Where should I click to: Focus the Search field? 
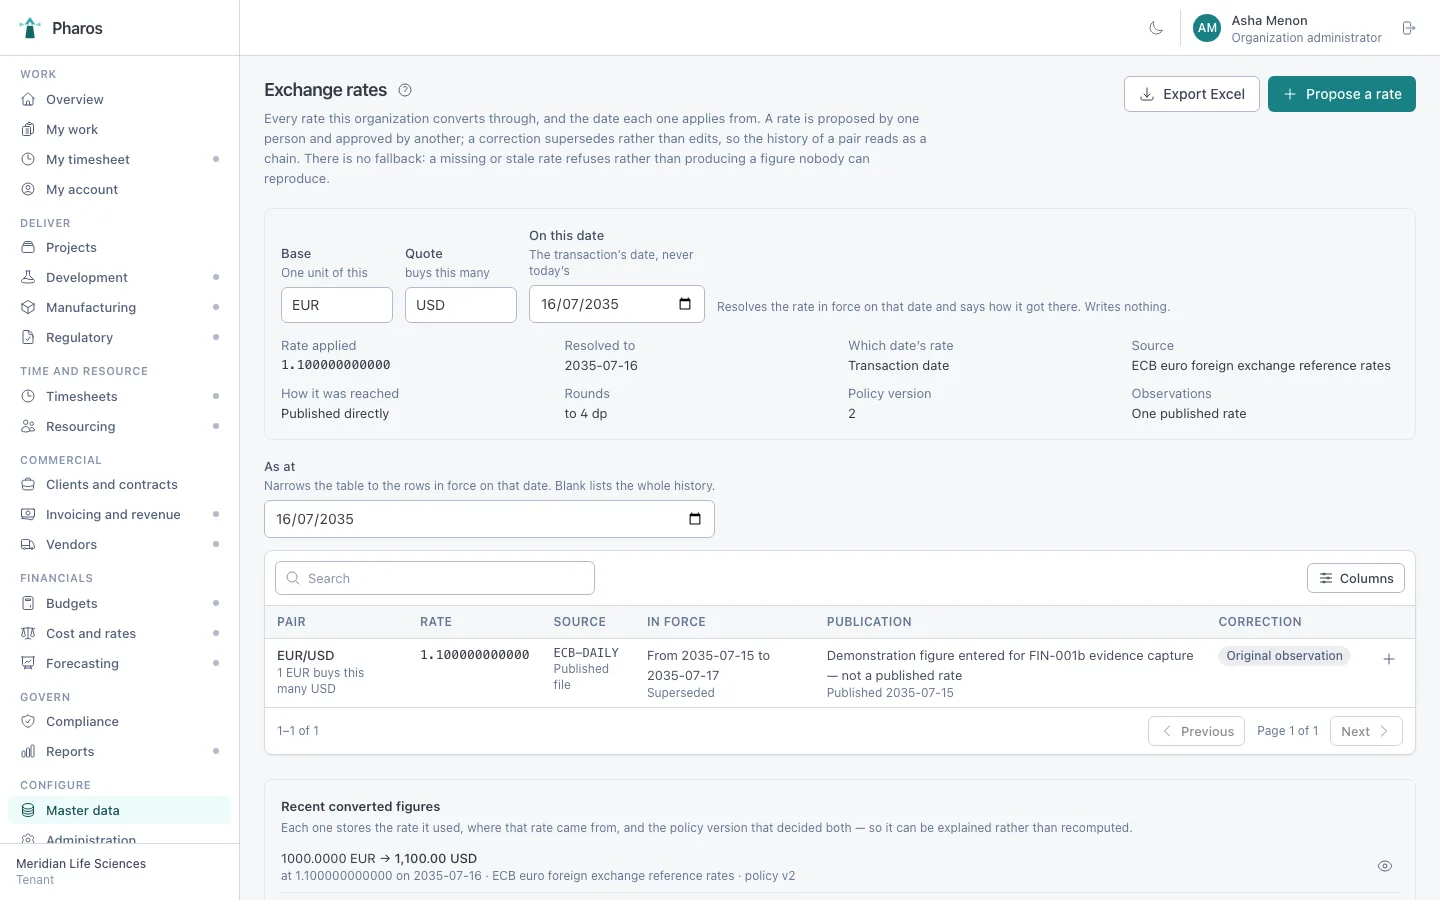click(x=435, y=578)
